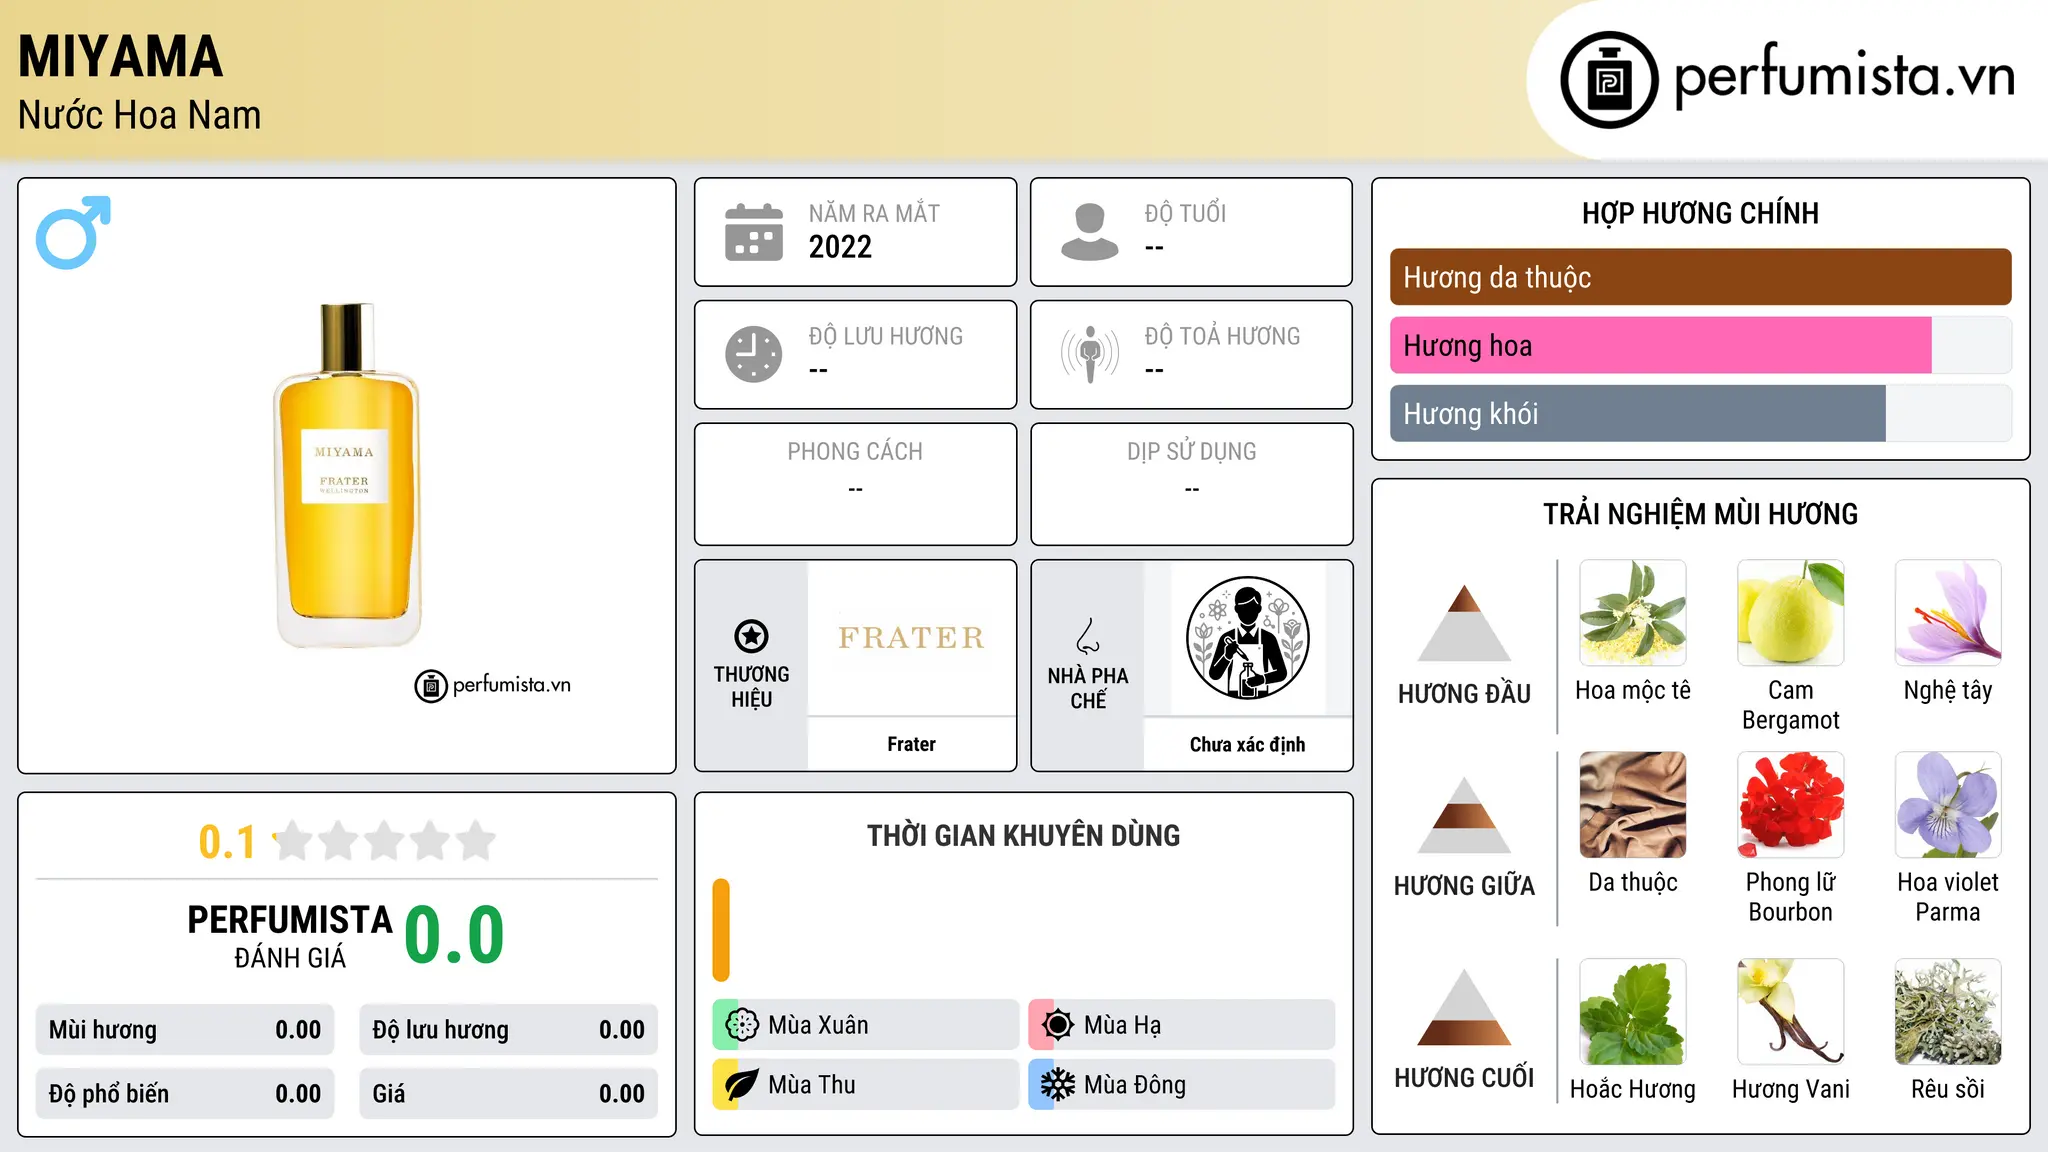Click the sillage icon beside Độ toả hương
Viewport: 2048px width, 1152px height.
click(x=1090, y=354)
